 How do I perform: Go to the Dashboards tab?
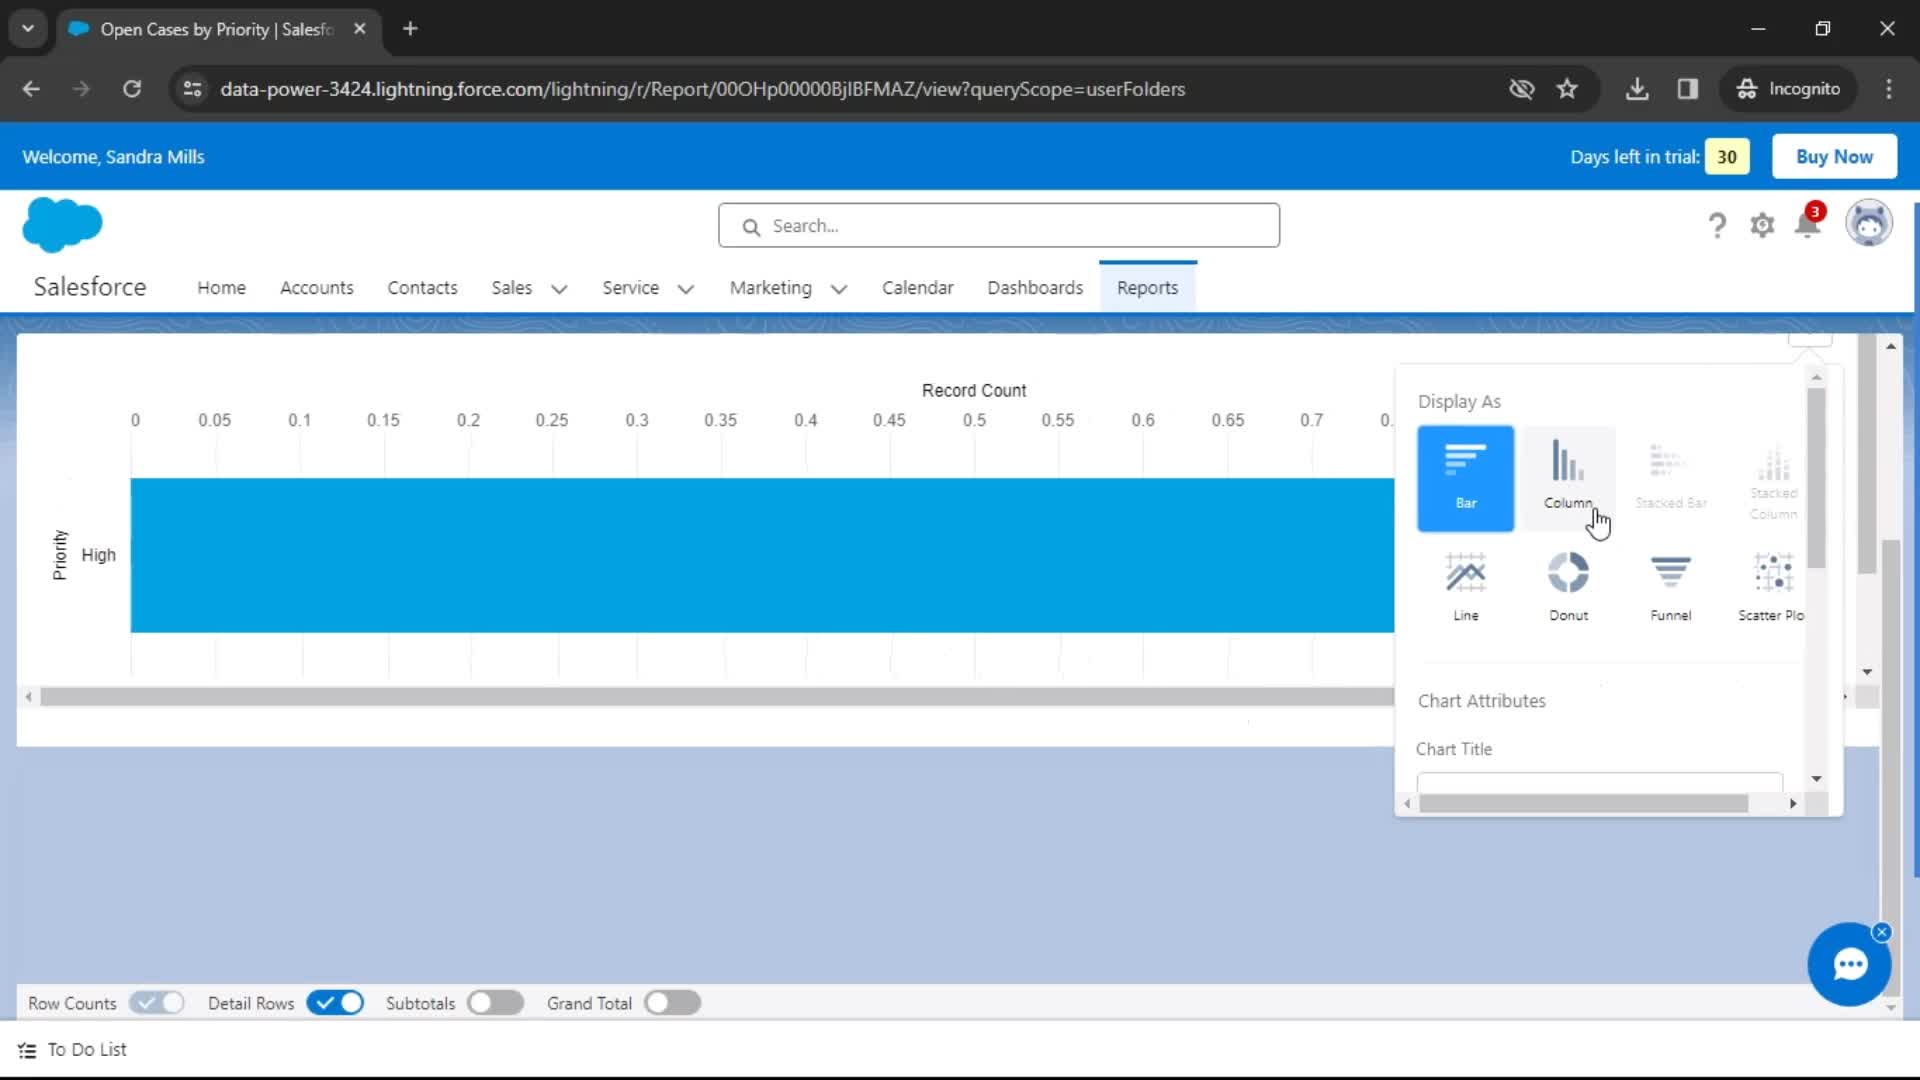click(1035, 288)
